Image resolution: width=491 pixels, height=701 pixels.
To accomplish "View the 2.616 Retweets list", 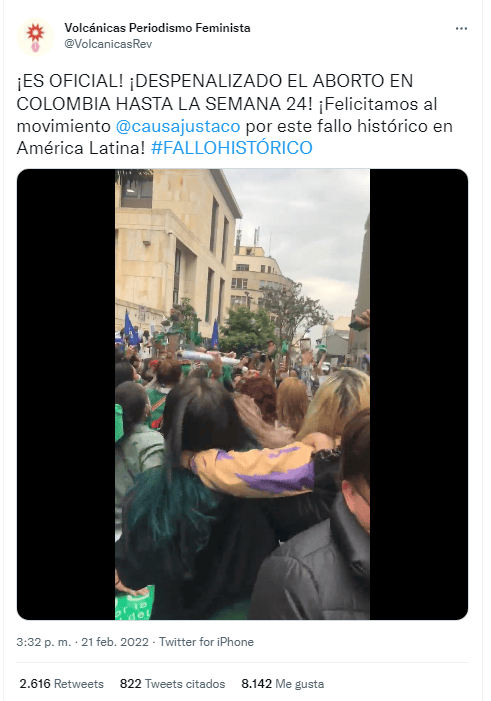I will pos(61,684).
